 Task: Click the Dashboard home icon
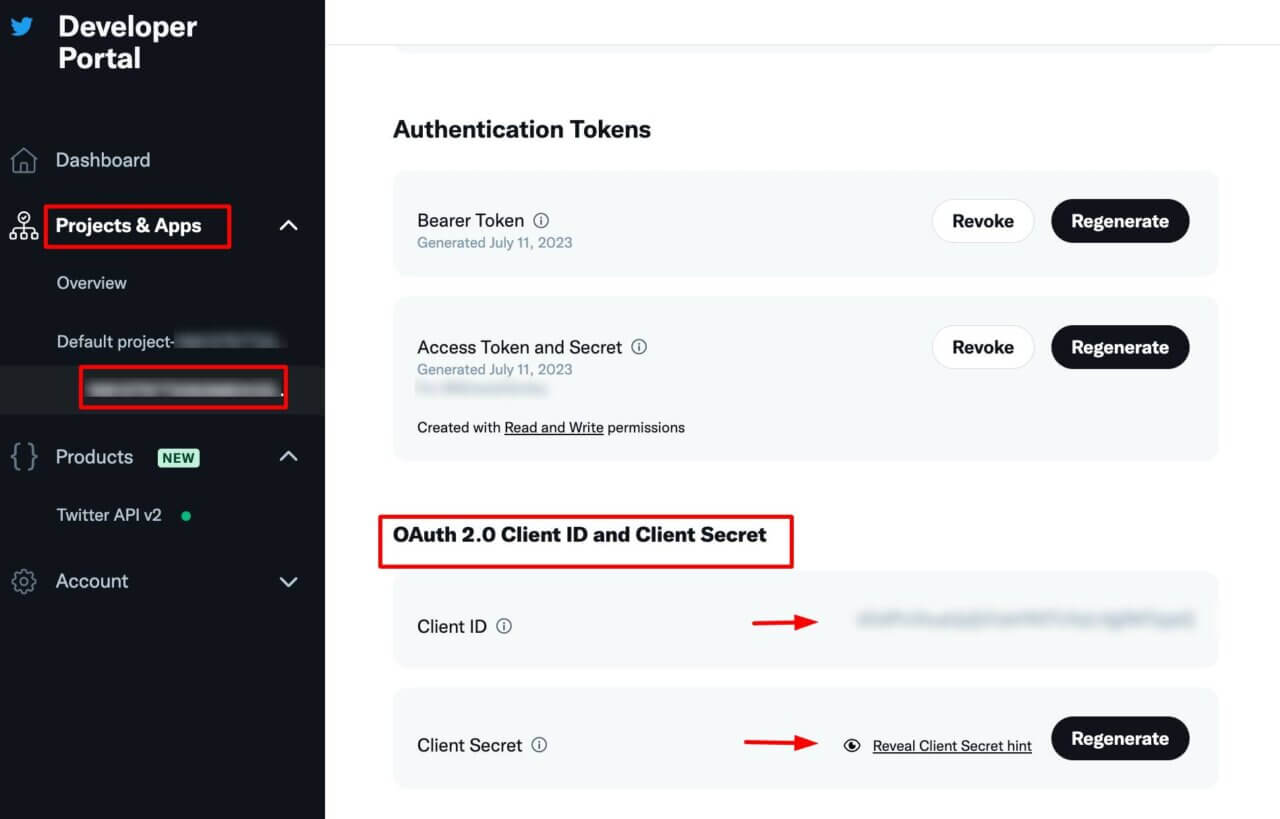[x=23, y=160]
